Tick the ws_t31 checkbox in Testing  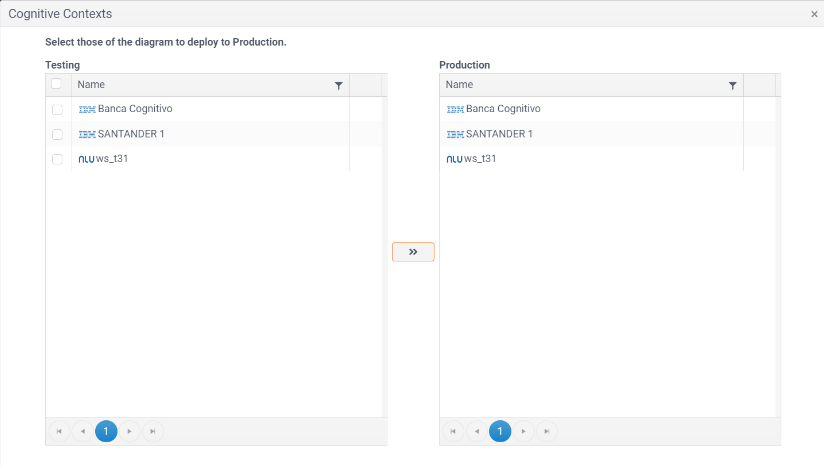click(x=57, y=159)
